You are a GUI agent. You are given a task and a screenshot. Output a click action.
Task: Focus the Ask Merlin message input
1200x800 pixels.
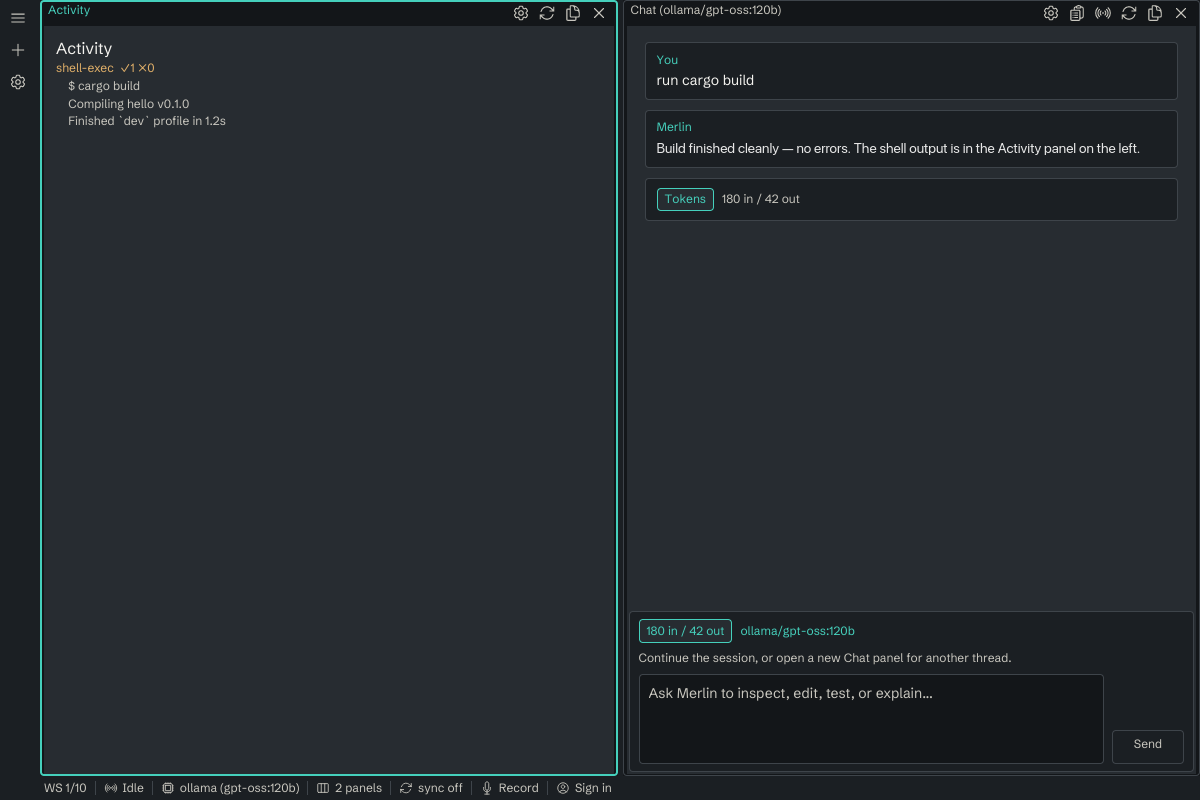pos(871,719)
